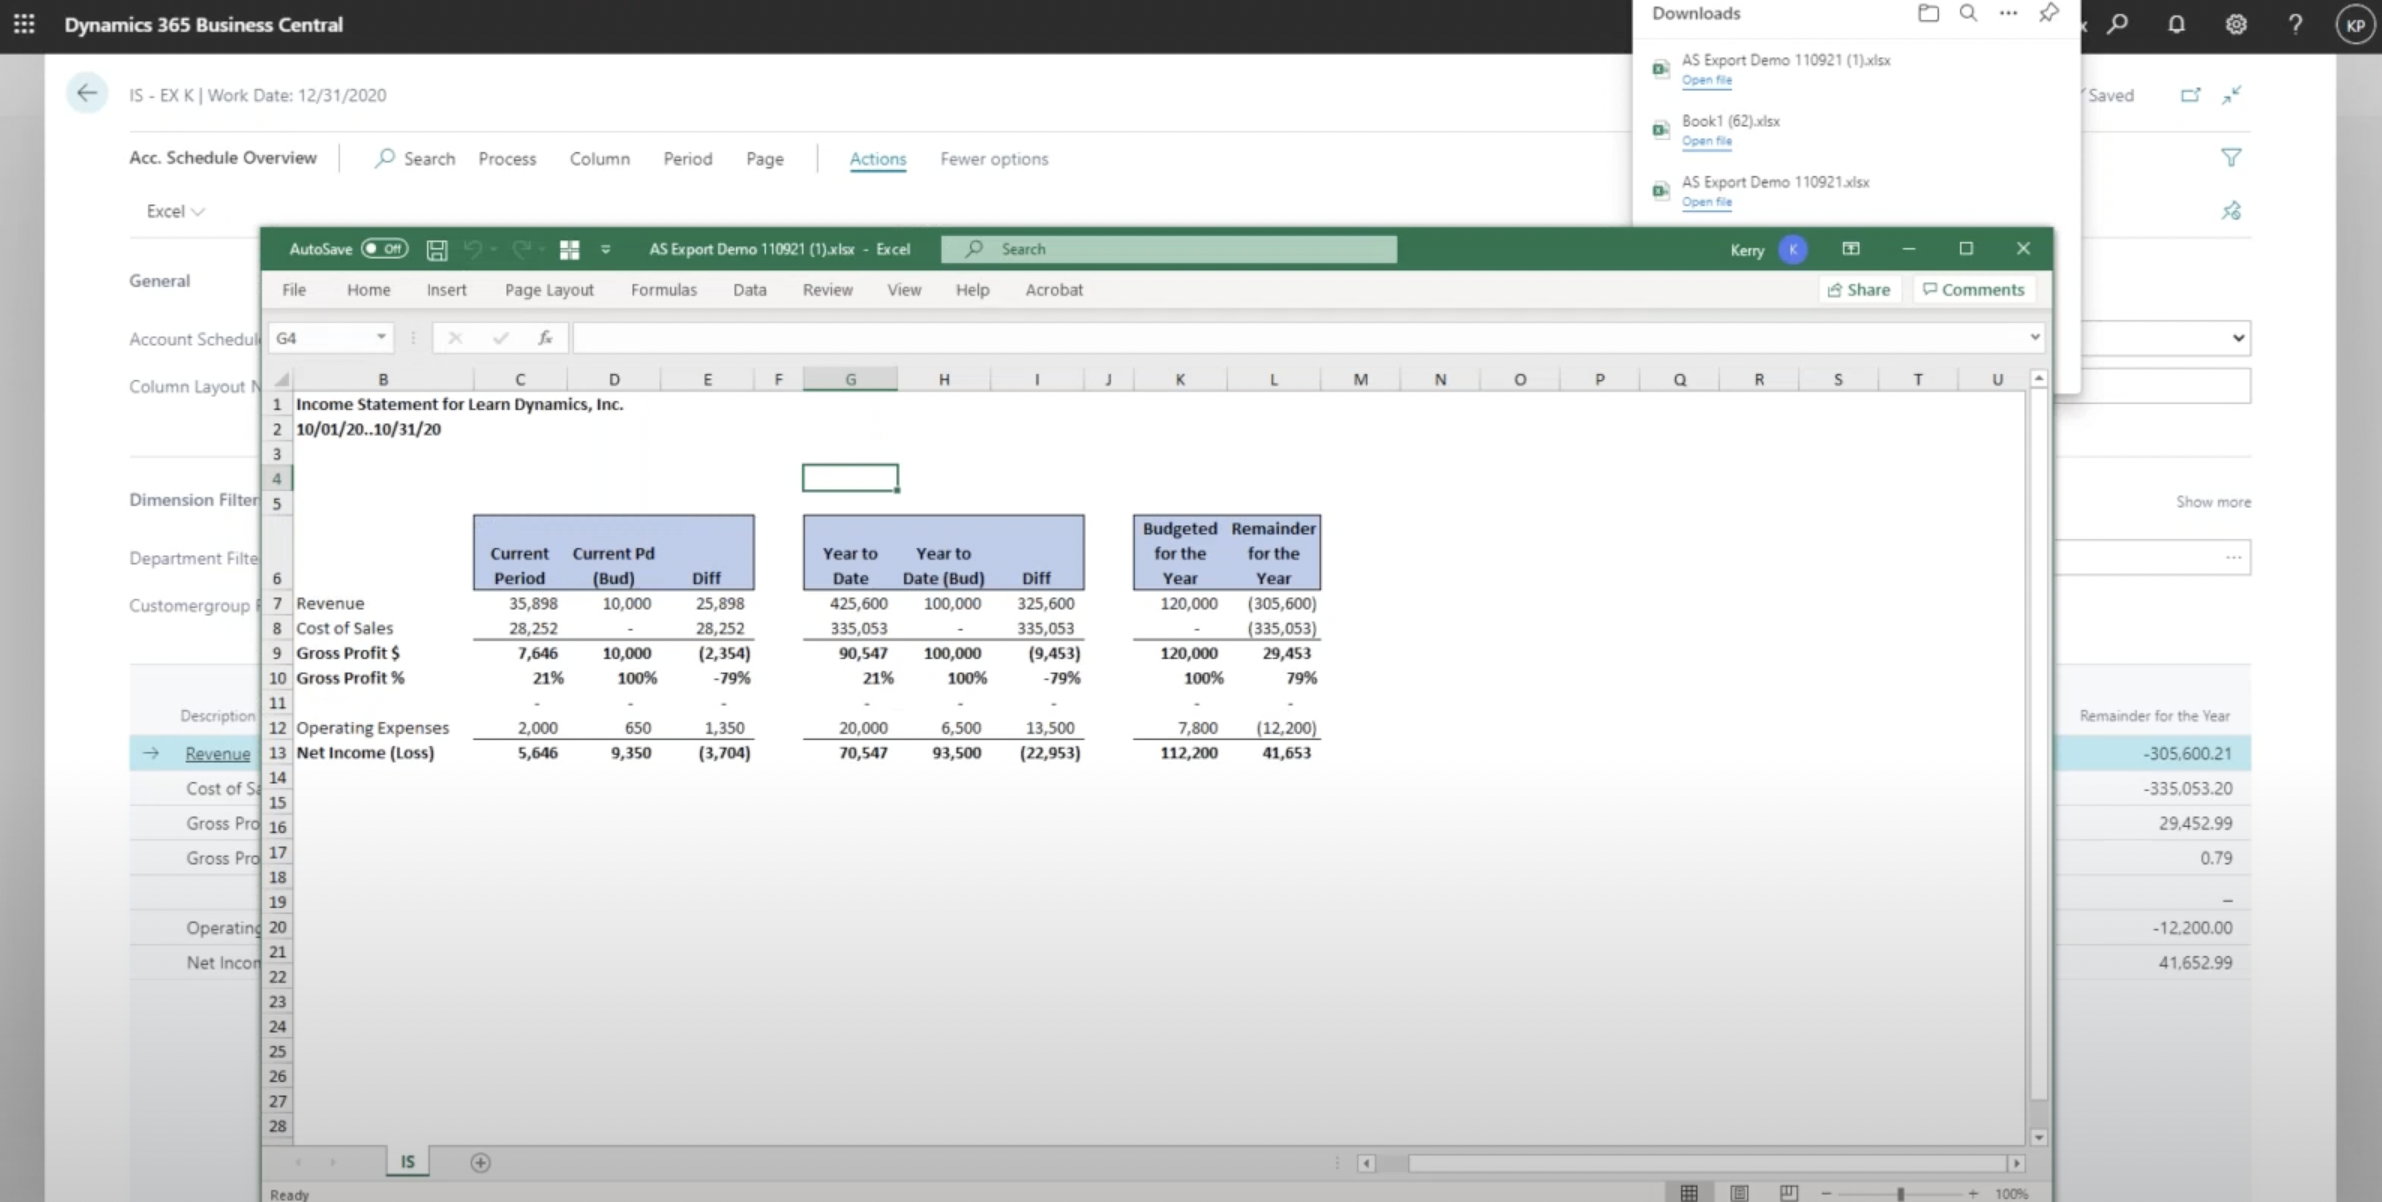This screenshot has height=1202, width=2382.
Task: Open the Business Central help question mark
Action: tap(2295, 24)
